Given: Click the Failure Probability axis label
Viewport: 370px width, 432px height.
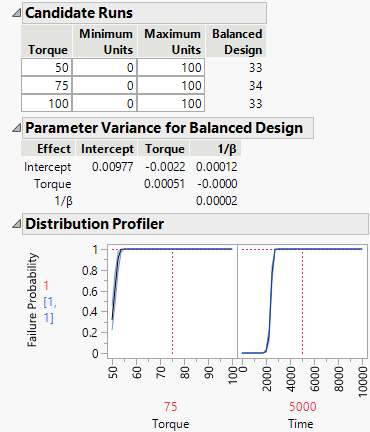Looking at the screenshot, I should click(32, 300).
